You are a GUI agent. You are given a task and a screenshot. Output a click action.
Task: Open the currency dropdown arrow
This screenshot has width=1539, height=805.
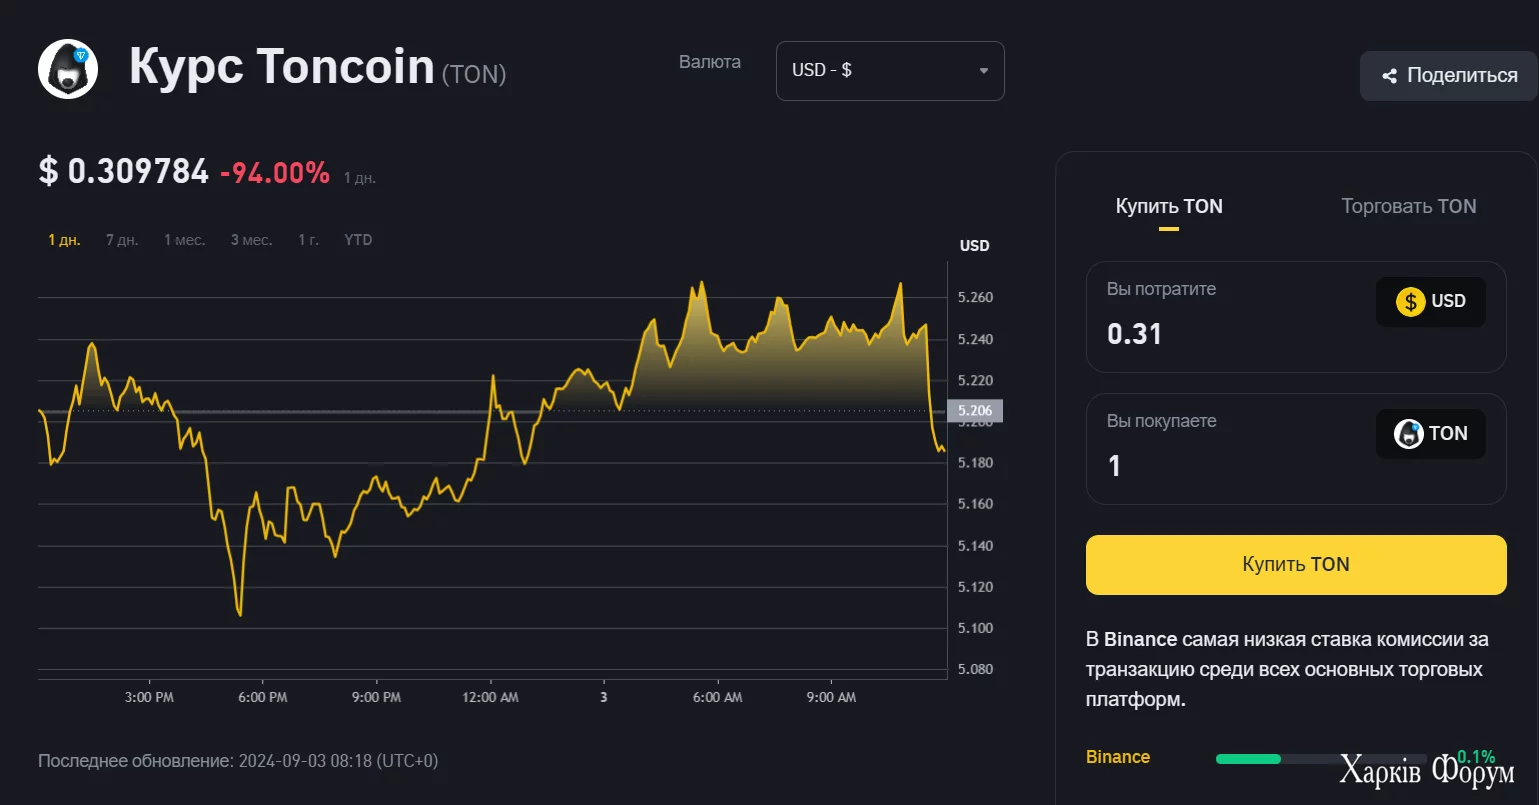coord(984,71)
